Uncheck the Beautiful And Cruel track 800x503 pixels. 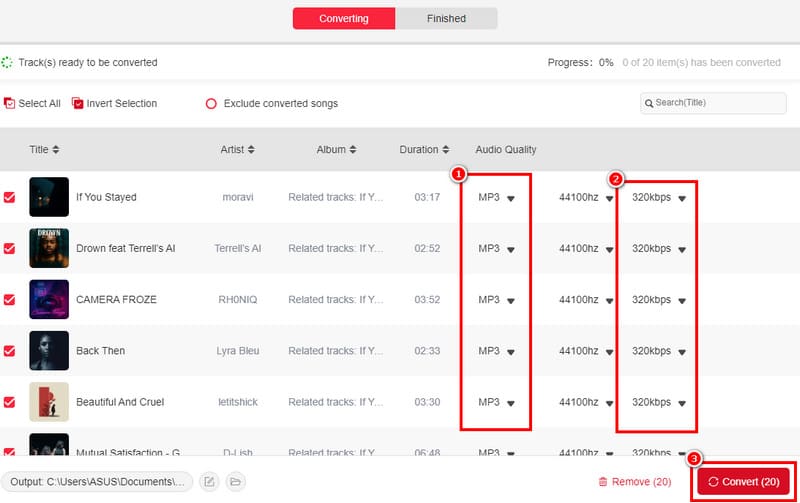click(x=9, y=402)
